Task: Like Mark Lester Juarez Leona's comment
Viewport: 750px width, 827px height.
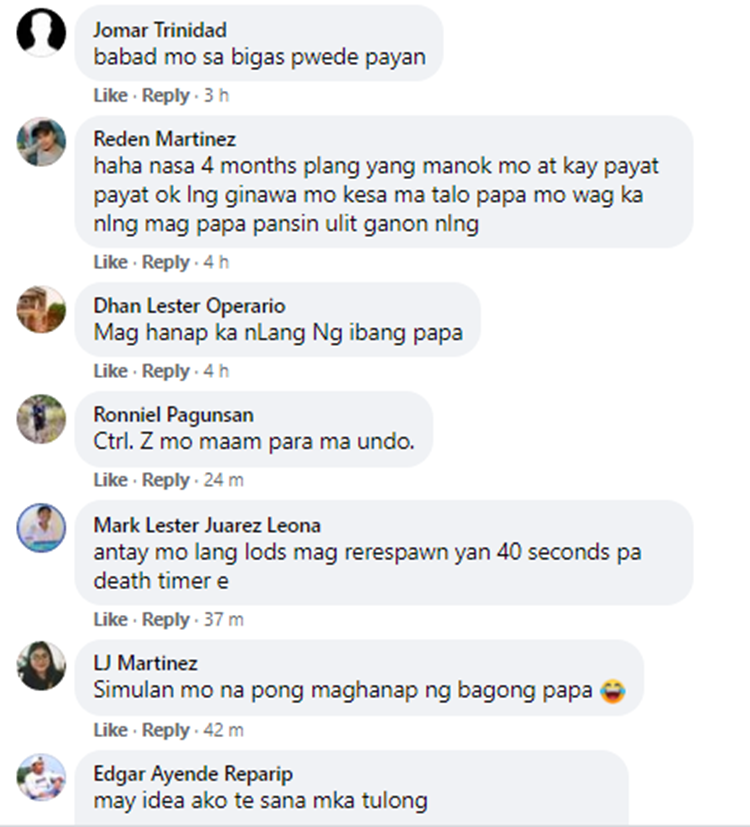Action: click(x=111, y=619)
